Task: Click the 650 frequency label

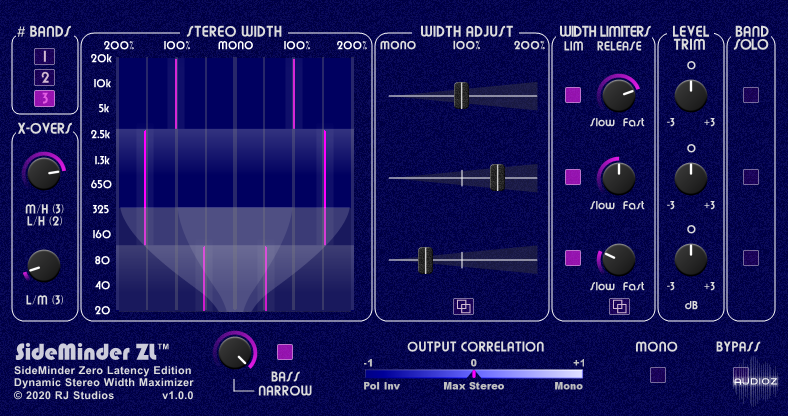Action: (x=101, y=184)
